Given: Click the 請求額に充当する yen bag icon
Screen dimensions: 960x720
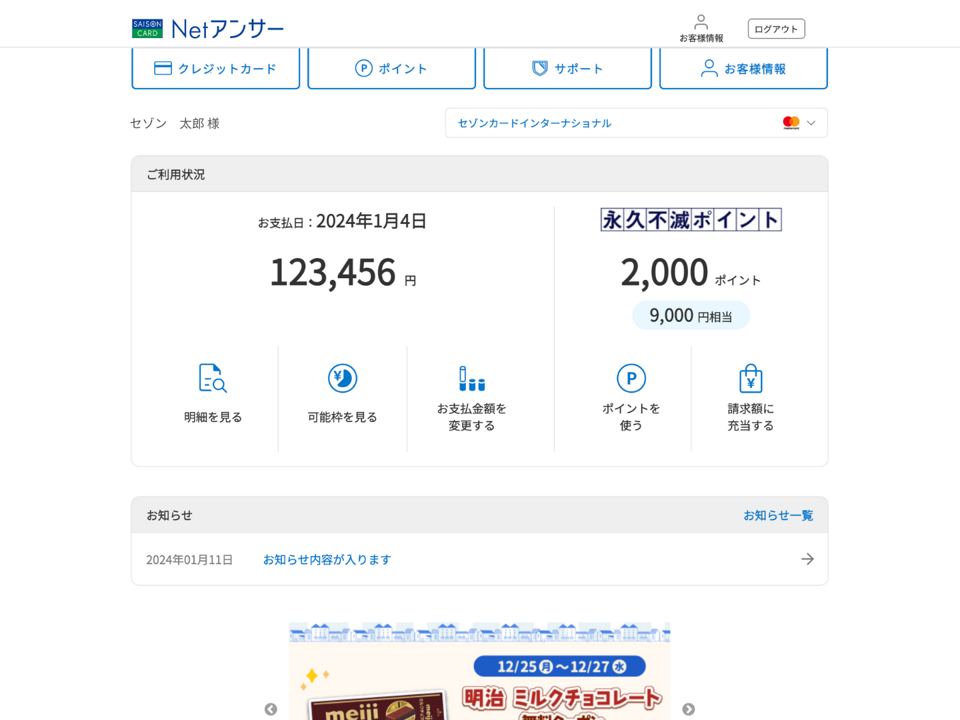Looking at the screenshot, I should [x=750, y=379].
